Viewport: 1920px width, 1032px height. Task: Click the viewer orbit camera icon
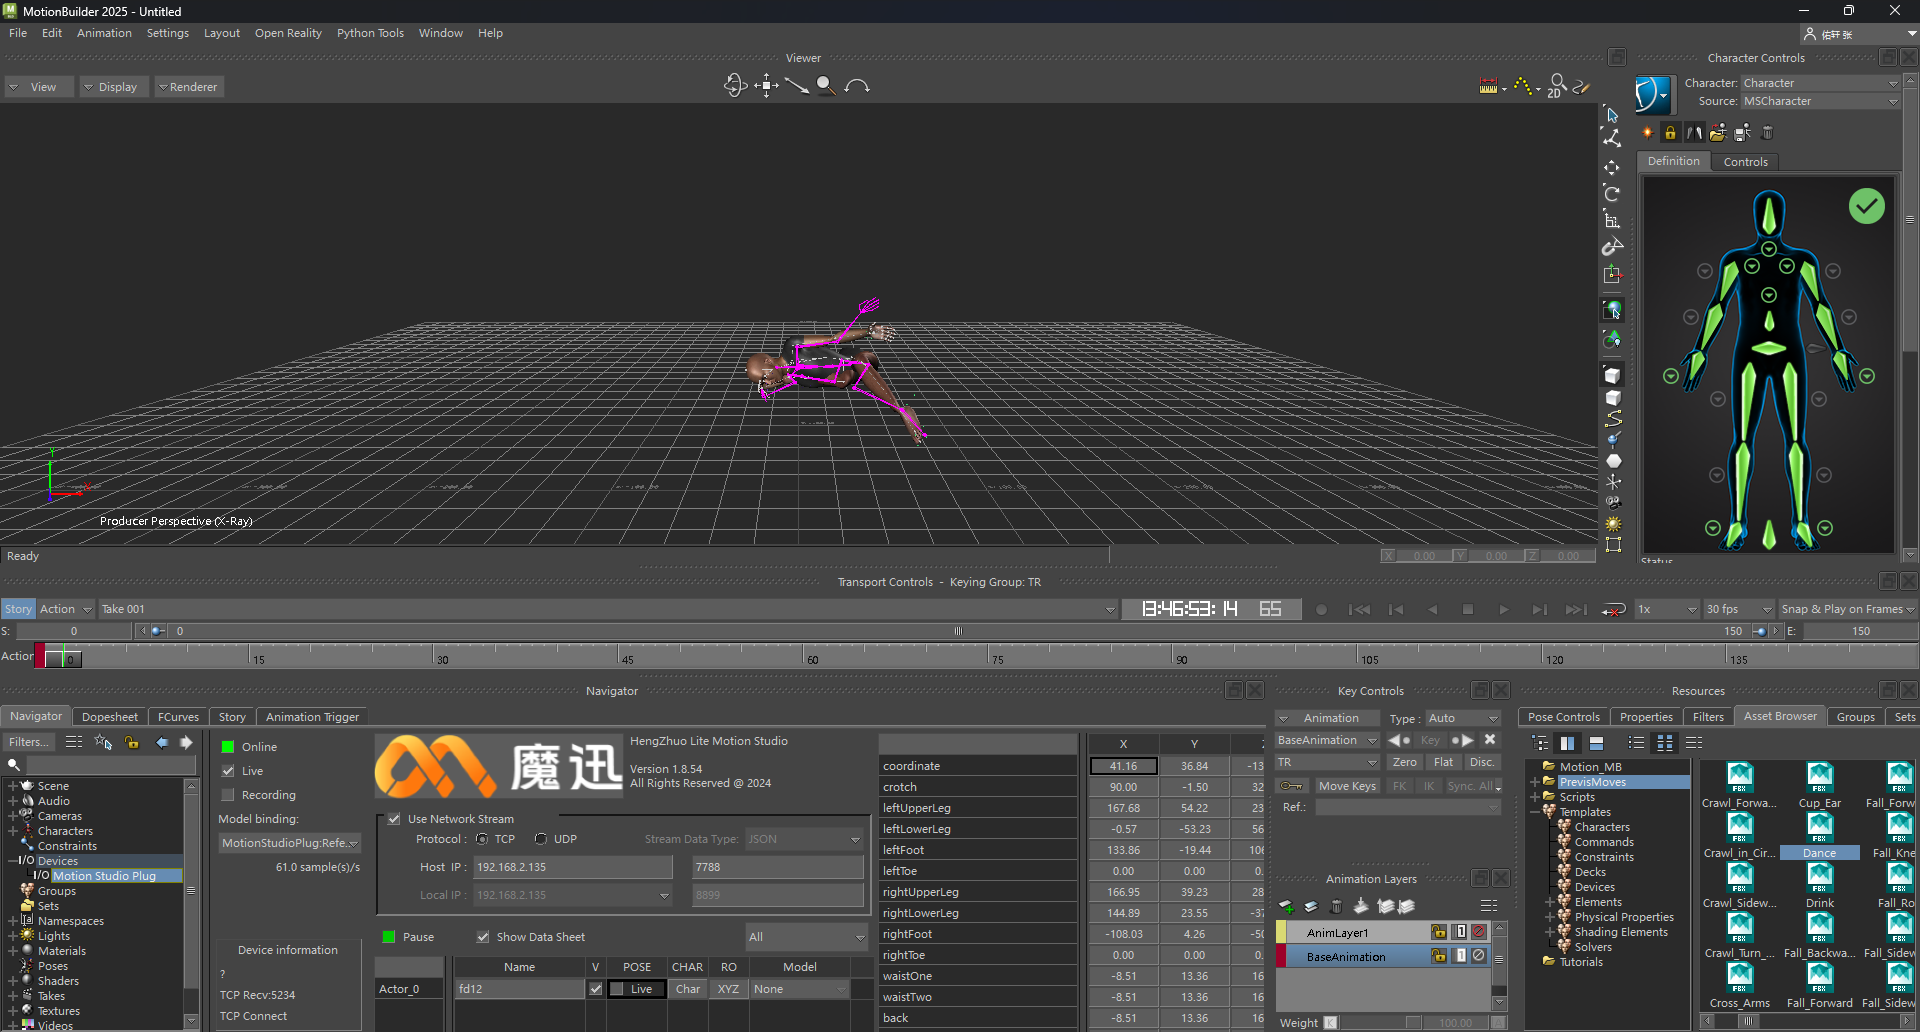pyautogui.click(x=735, y=86)
